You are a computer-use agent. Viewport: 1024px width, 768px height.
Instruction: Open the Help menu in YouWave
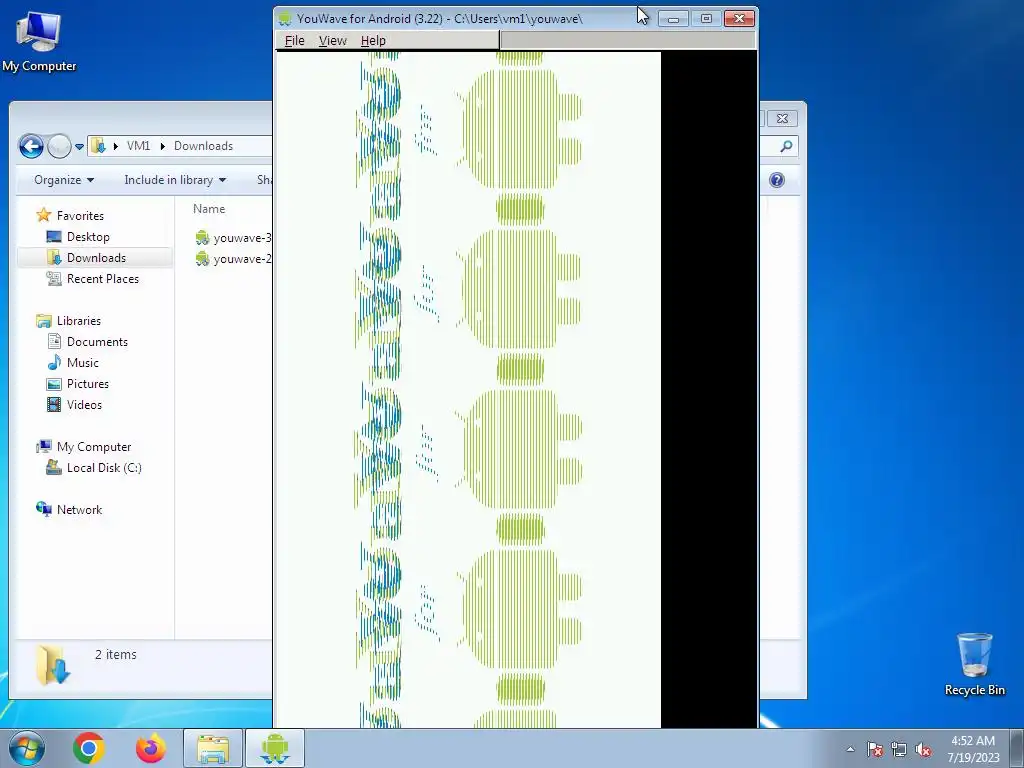373,40
